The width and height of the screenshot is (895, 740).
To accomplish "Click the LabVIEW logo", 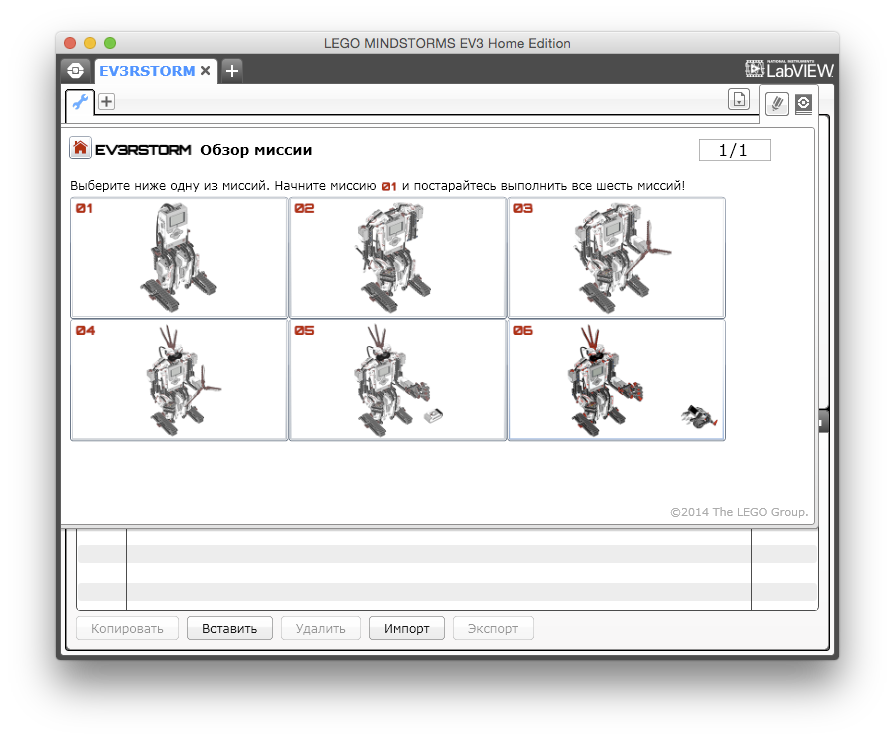I will [x=789, y=70].
